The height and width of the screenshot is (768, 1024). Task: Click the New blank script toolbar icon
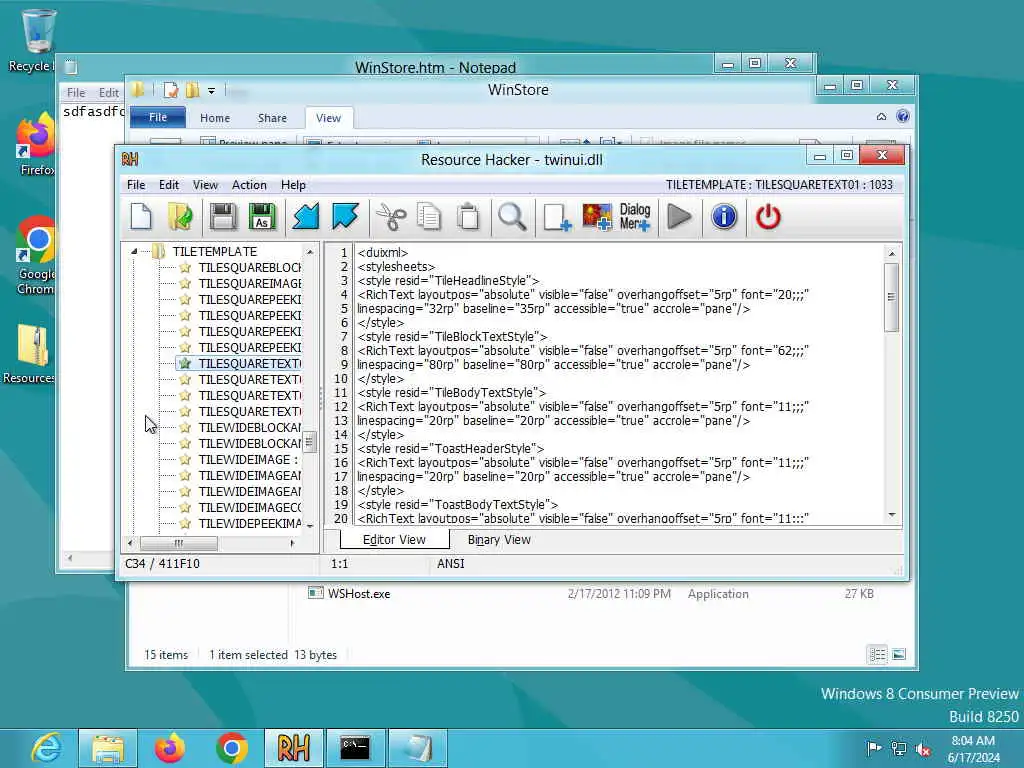click(141, 217)
